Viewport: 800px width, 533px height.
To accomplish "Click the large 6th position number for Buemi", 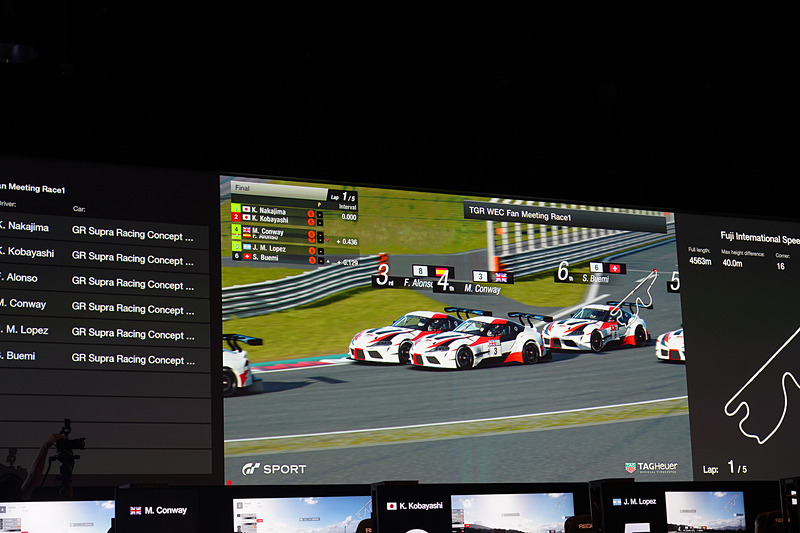I will (x=564, y=271).
